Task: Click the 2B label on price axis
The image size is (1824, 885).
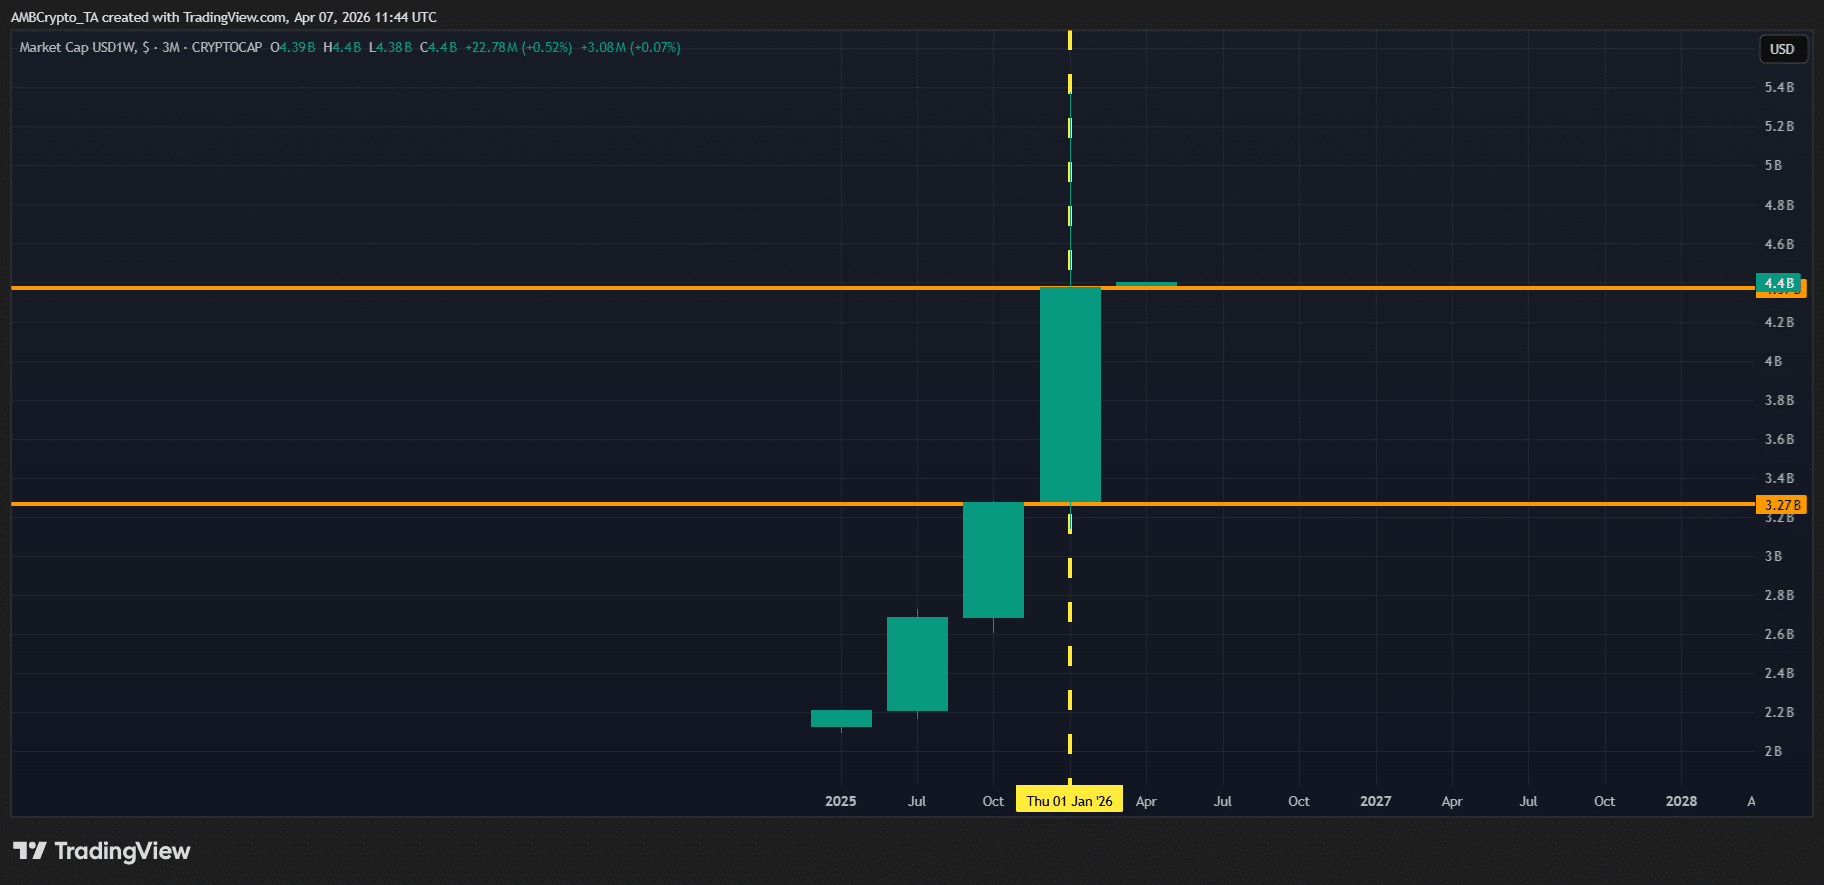Action: click(1773, 751)
